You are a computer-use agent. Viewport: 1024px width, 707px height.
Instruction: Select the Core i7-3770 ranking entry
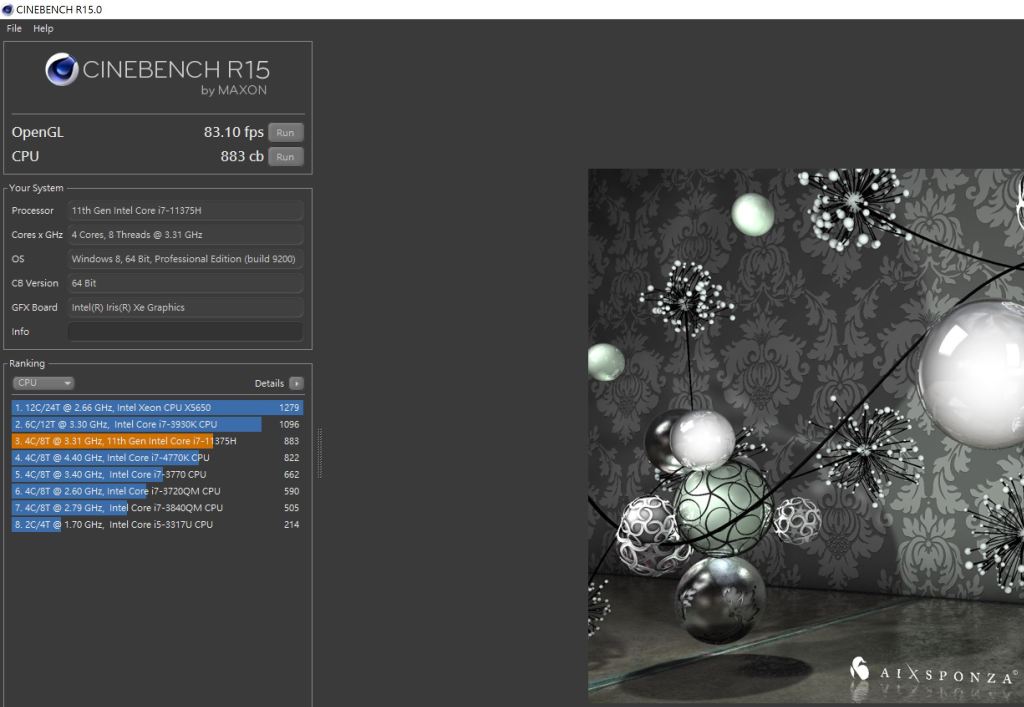pyautogui.click(x=157, y=474)
